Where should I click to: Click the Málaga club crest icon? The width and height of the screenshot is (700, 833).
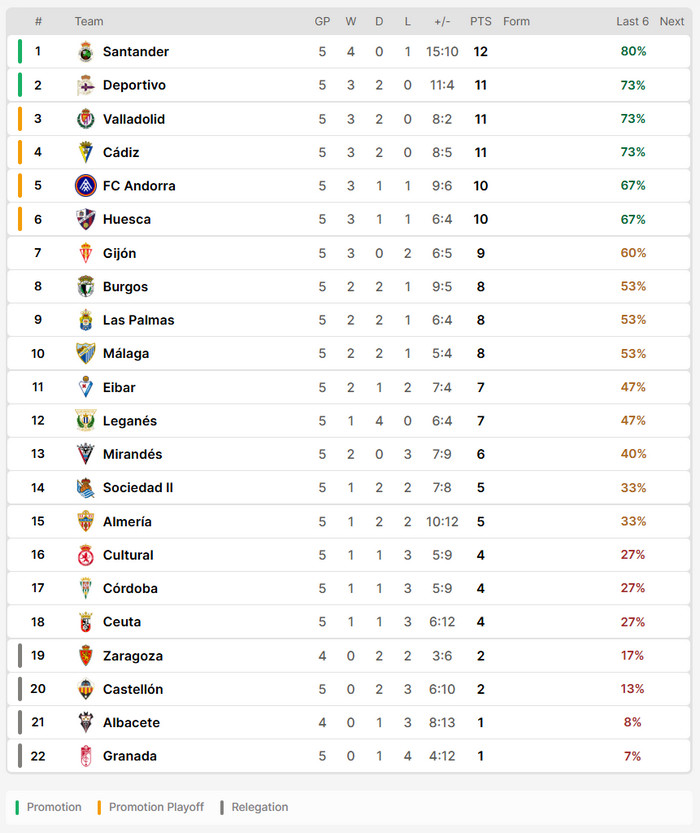(x=85, y=354)
